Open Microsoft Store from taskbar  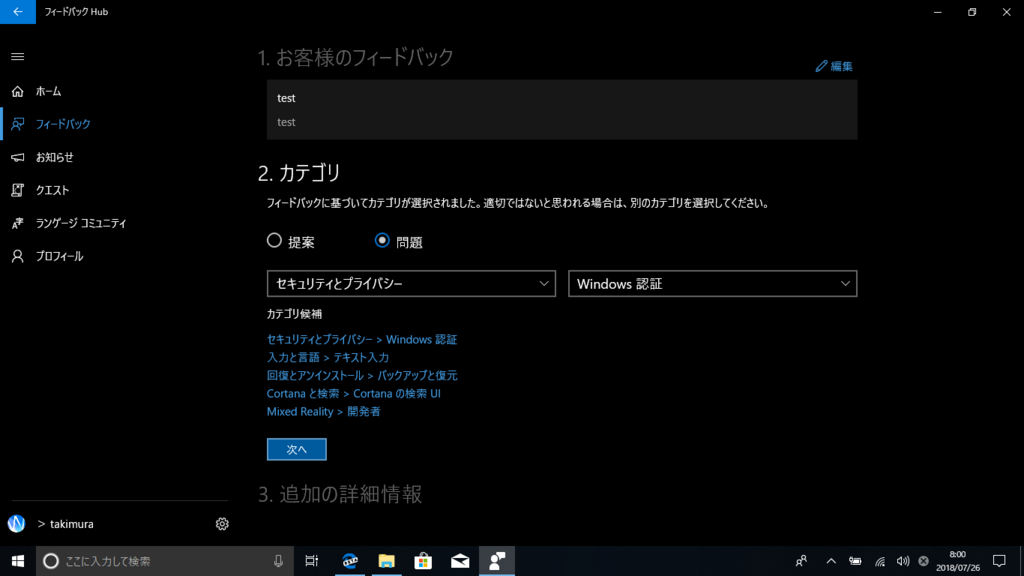click(x=423, y=561)
